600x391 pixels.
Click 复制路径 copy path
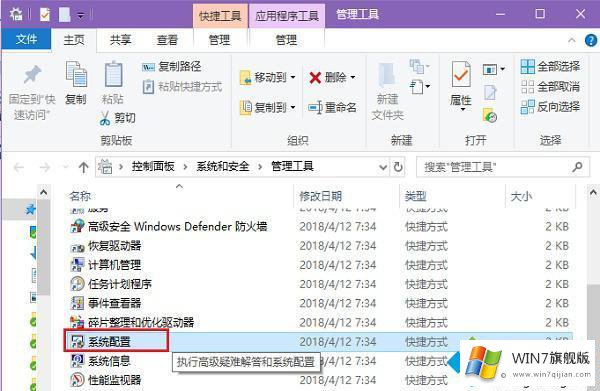(x=171, y=67)
